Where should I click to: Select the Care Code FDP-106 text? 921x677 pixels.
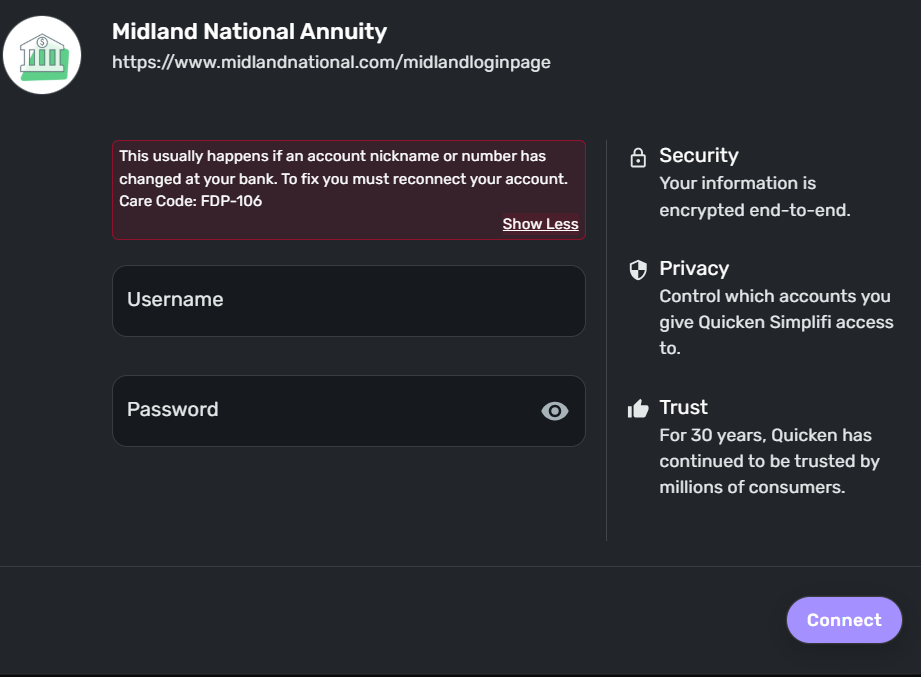191,200
